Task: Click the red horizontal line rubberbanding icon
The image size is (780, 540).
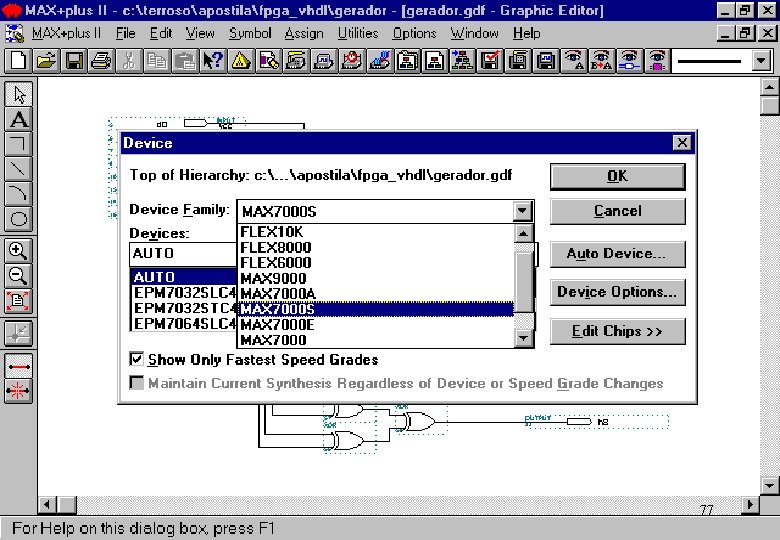Action: tap(19, 366)
